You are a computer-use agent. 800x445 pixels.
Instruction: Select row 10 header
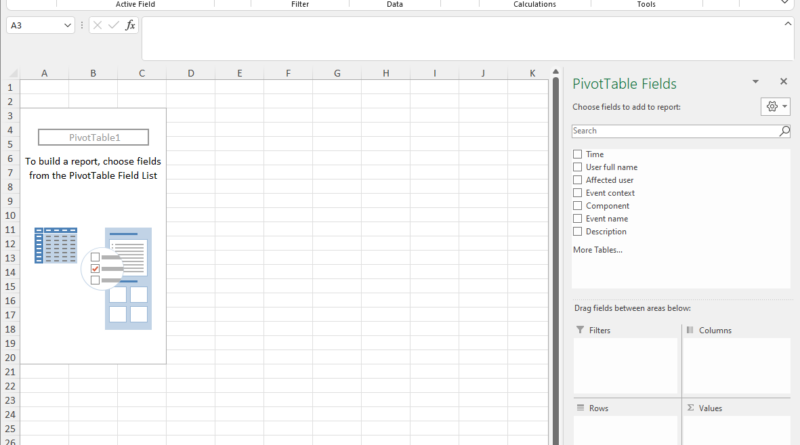pos(10,215)
